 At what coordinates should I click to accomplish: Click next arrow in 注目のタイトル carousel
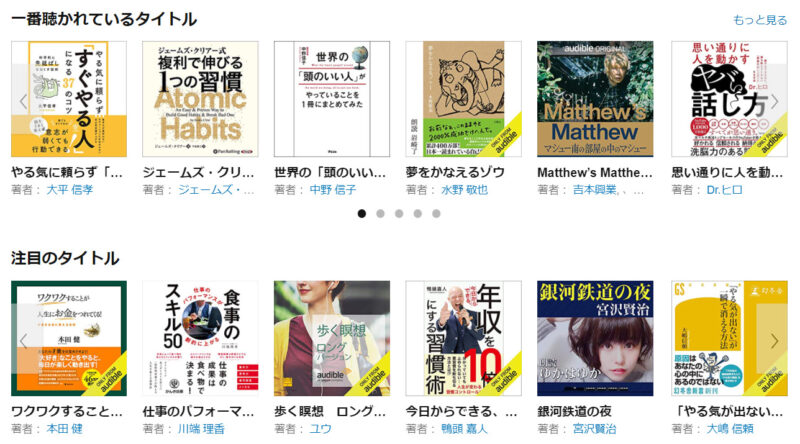(774, 340)
